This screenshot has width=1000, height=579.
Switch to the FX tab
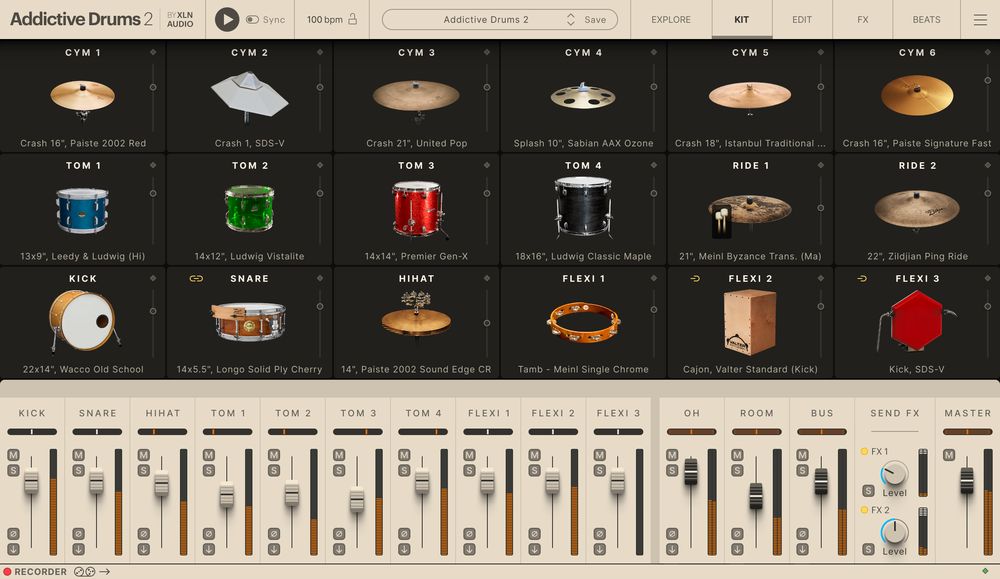pyautogui.click(x=862, y=19)
